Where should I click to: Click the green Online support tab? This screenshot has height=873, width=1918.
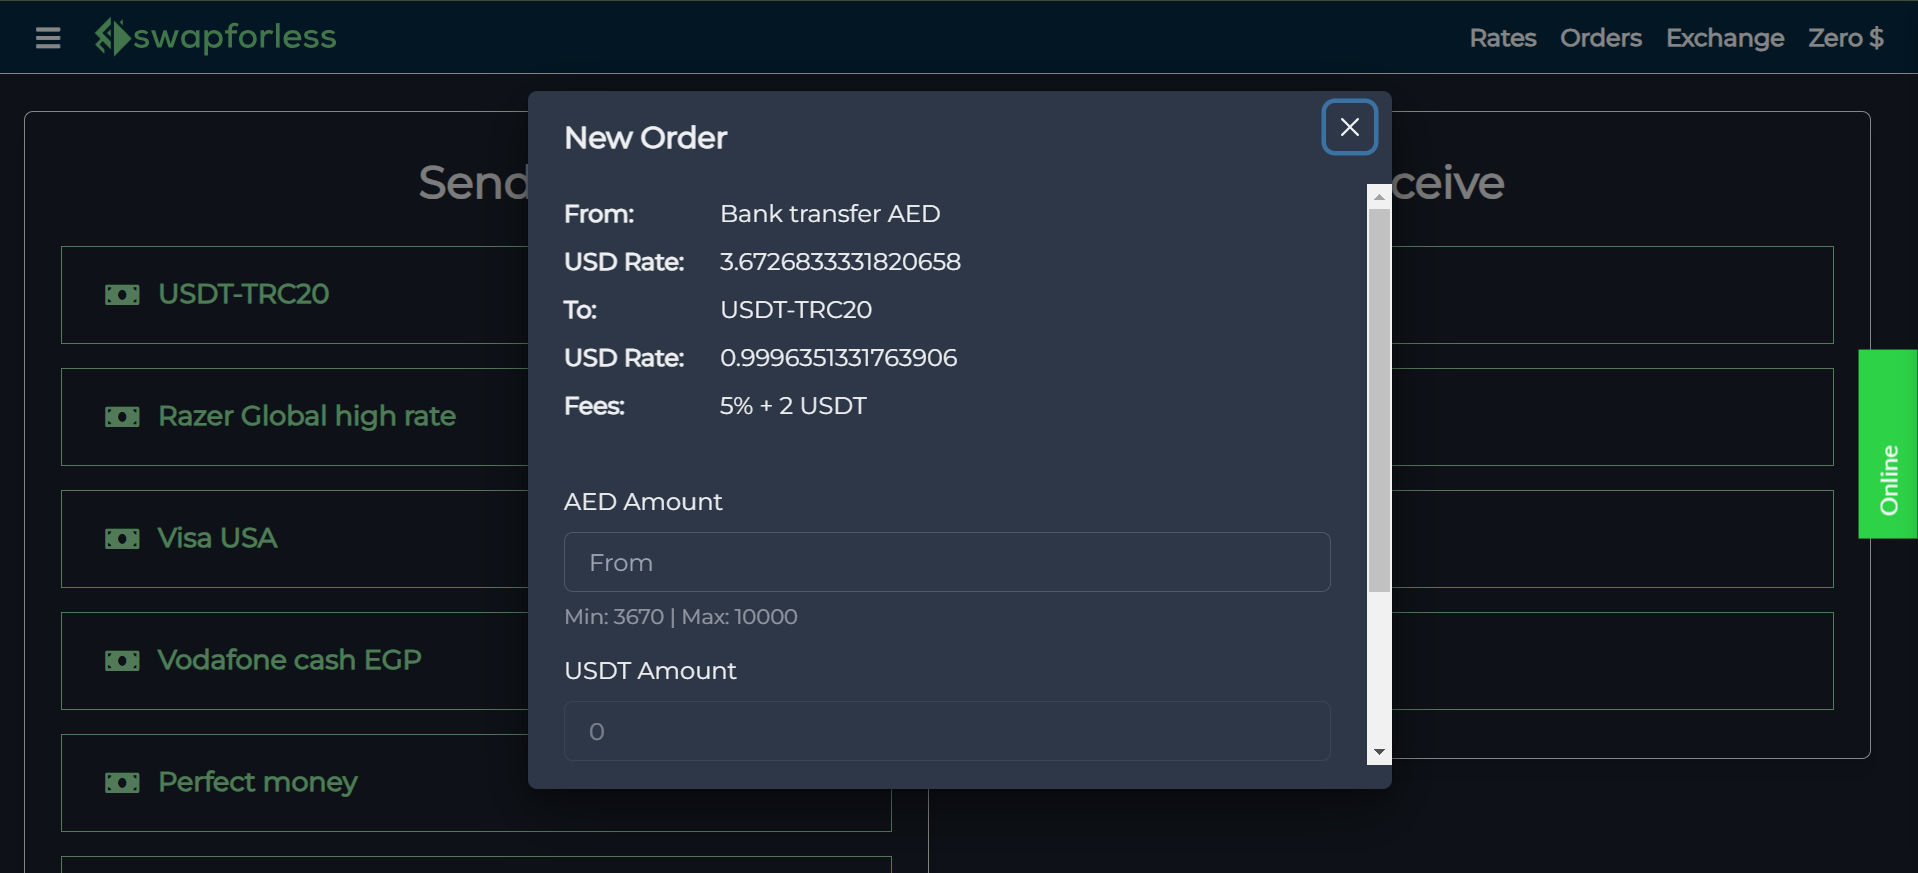pos(1888,444)
